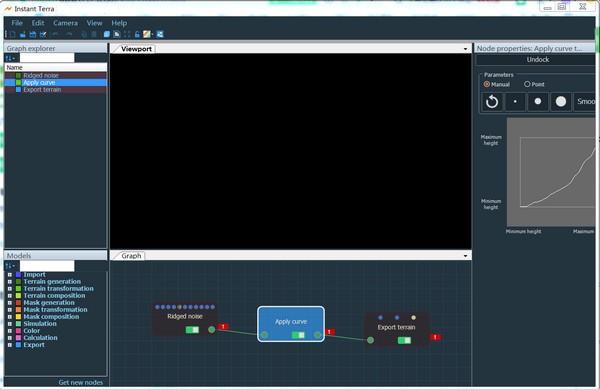Click the Save toolbar icon

(x=33, y=34)
